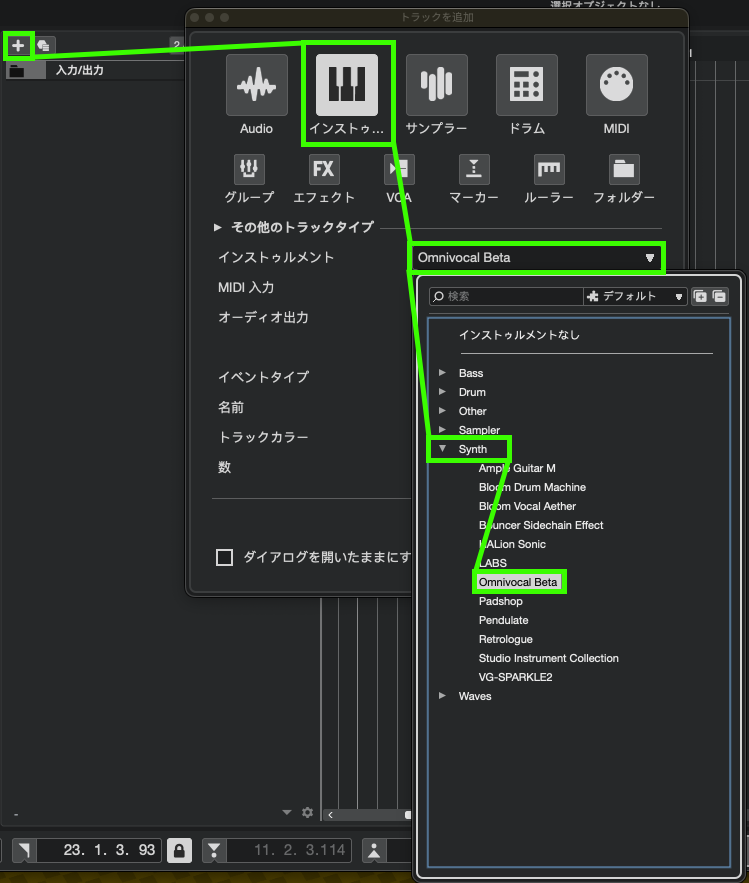Screen dimensions: 749x883
Task: Choose the FX effect track icon
Action: tap(323, 168)
